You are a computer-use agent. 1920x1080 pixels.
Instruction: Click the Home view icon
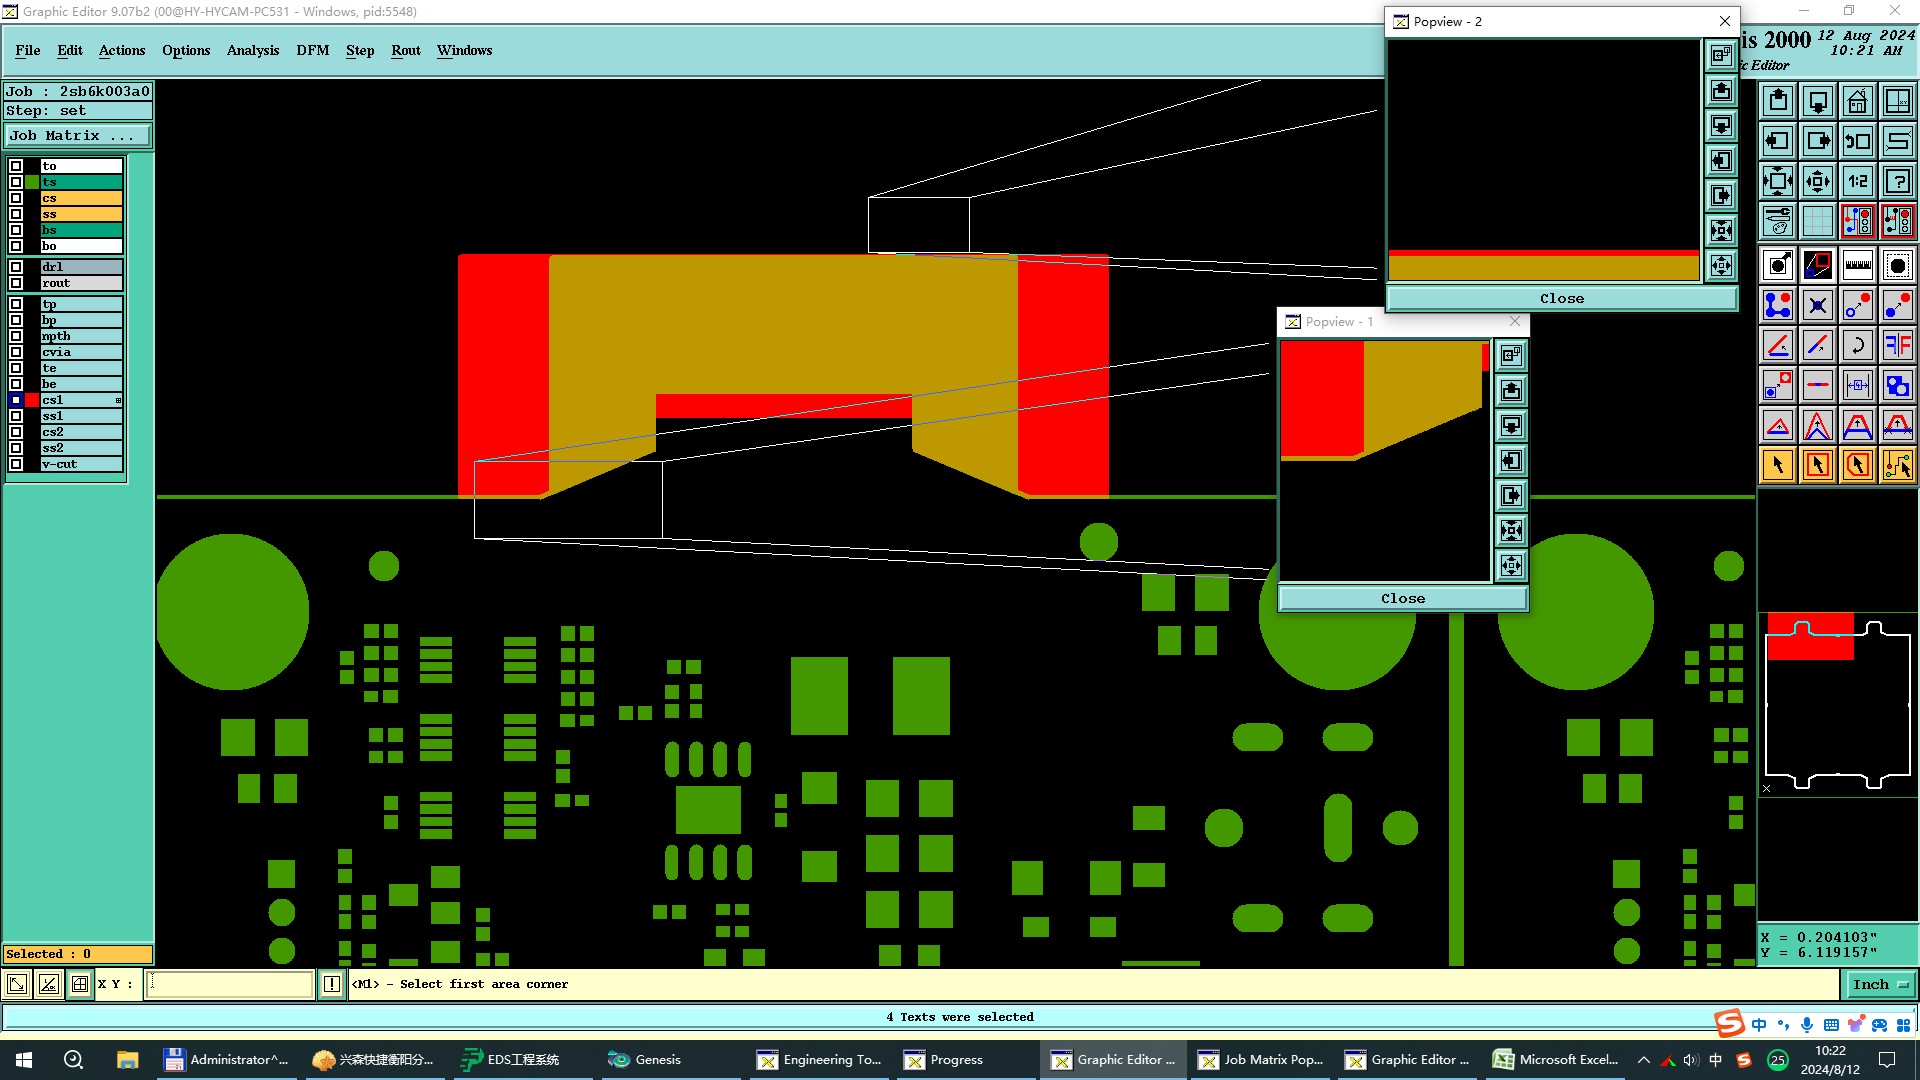coord(1857,101)
